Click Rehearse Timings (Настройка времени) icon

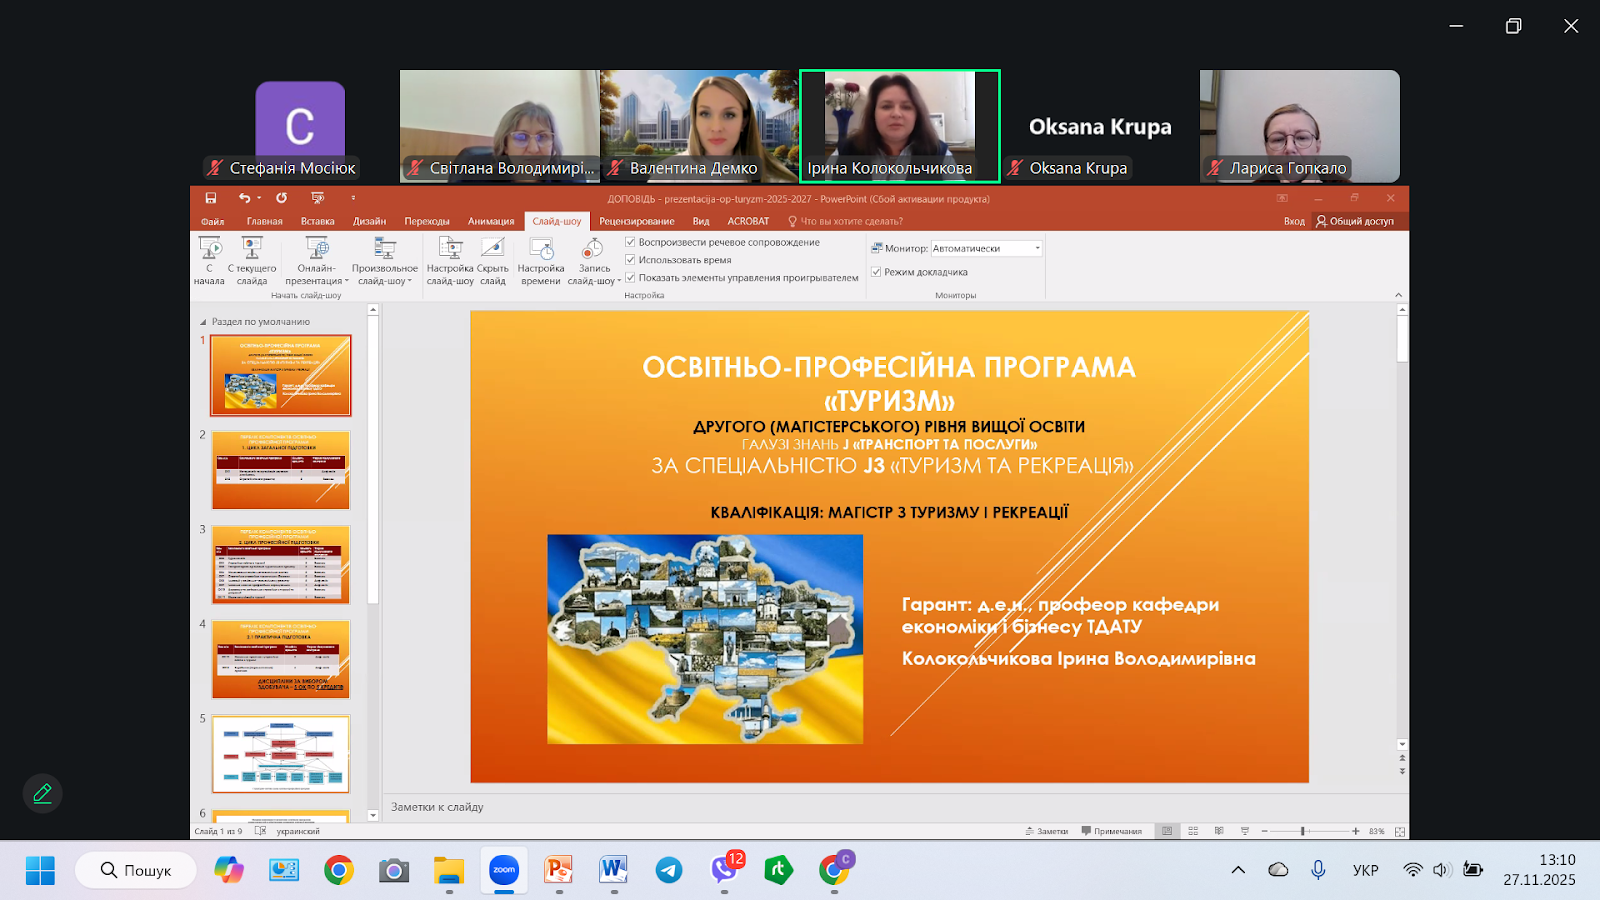[x=541, y=249]
